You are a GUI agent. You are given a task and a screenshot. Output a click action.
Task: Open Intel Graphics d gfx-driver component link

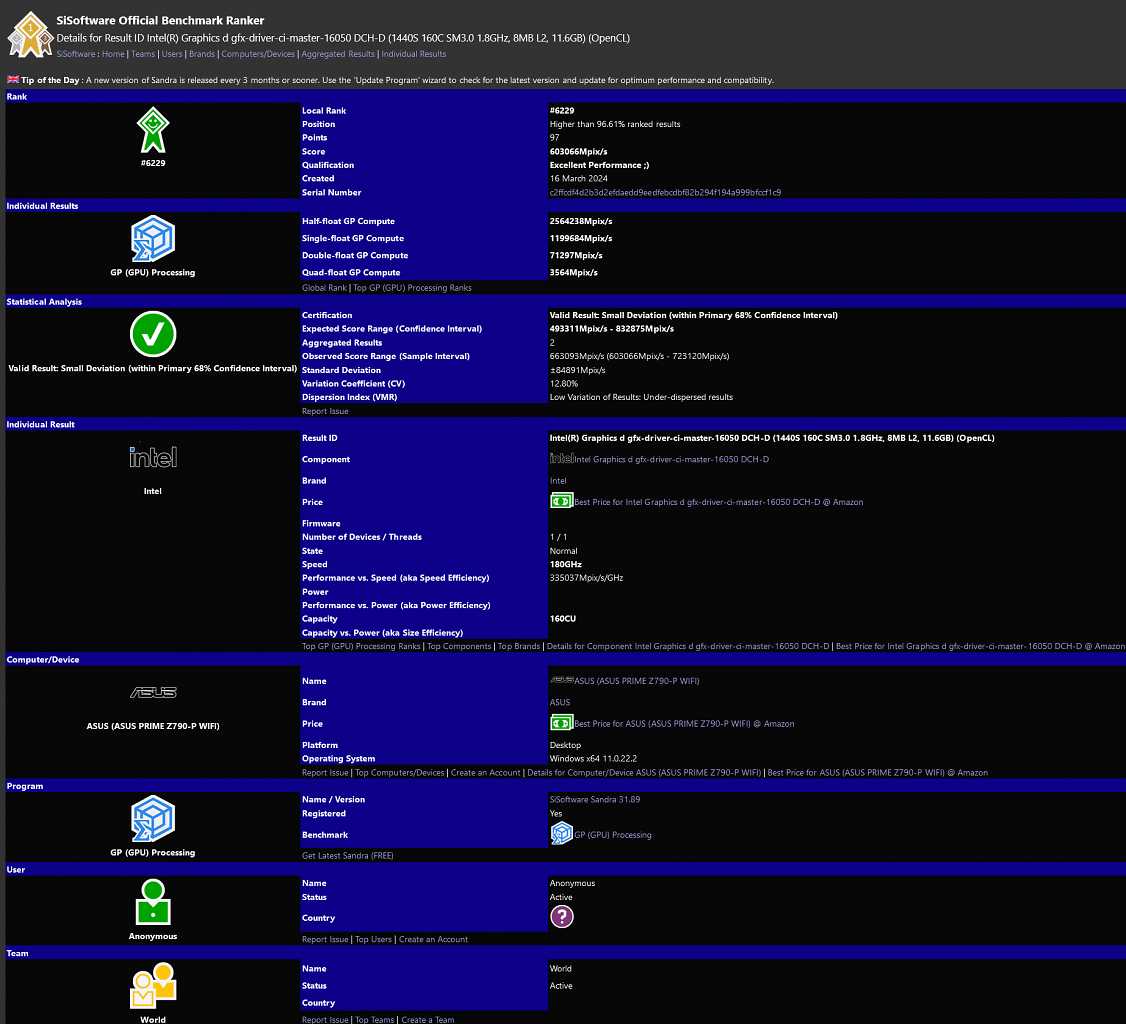tap(671, 460)
